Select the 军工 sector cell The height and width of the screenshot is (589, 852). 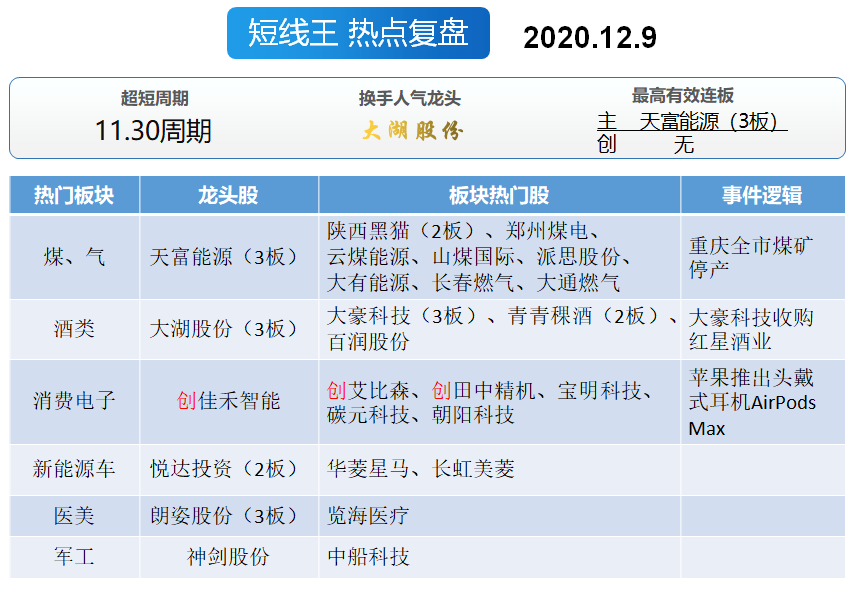click(74, 557)
